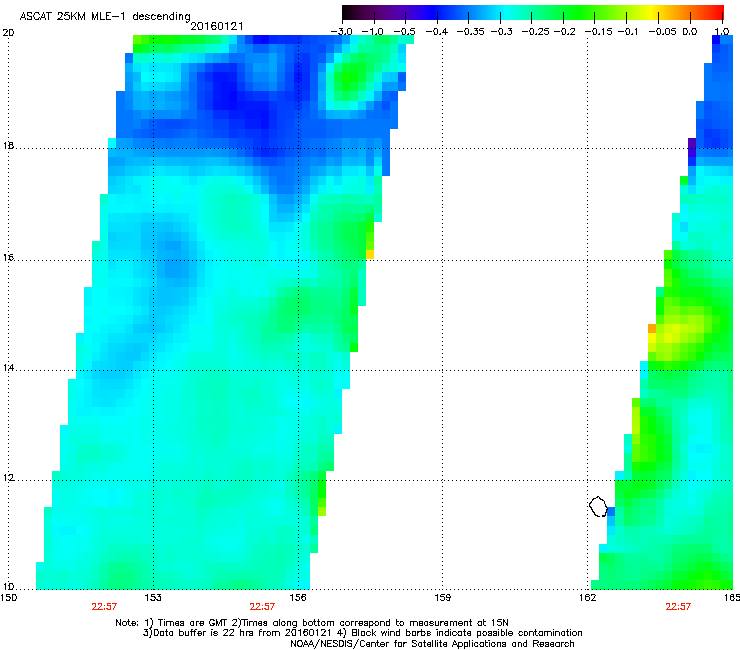Image resolution: width=740 pixels, height=650 pixels.
Task: Click the longitude axis label '153'
Action: 153,598
